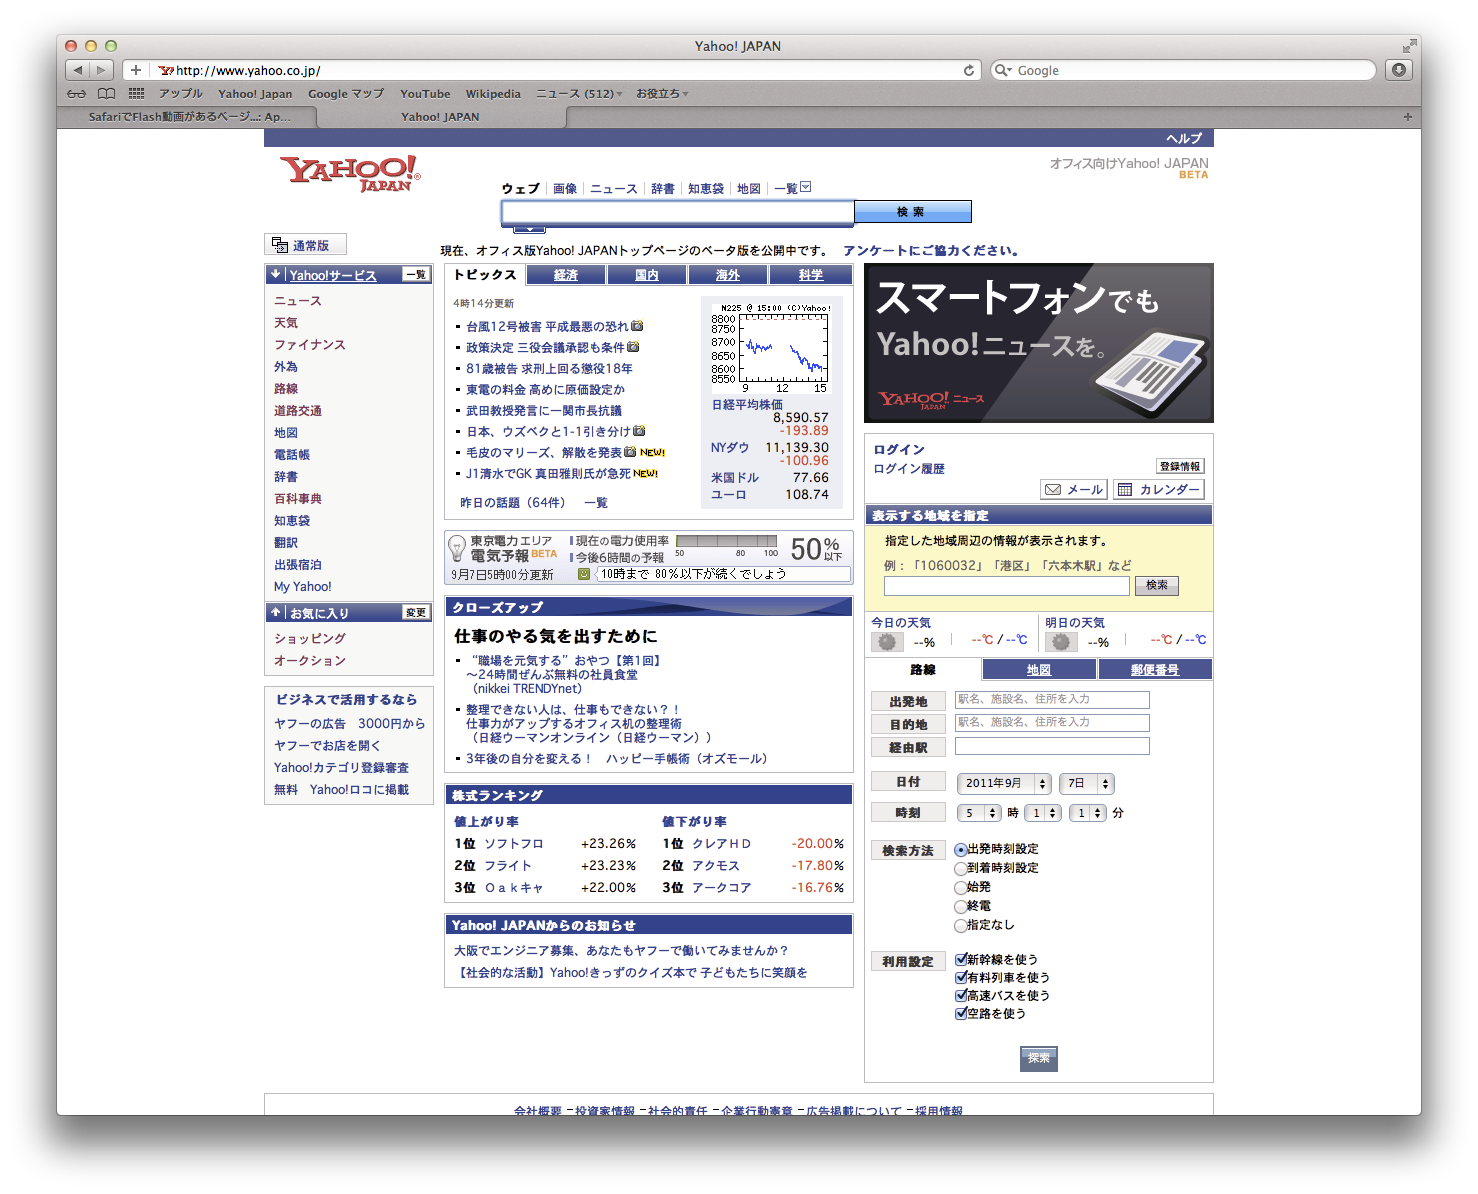This screenshot has width=1478, height=1194.
Task: Select the 到着時刻設定 radio button
Action: coord(961,869)
